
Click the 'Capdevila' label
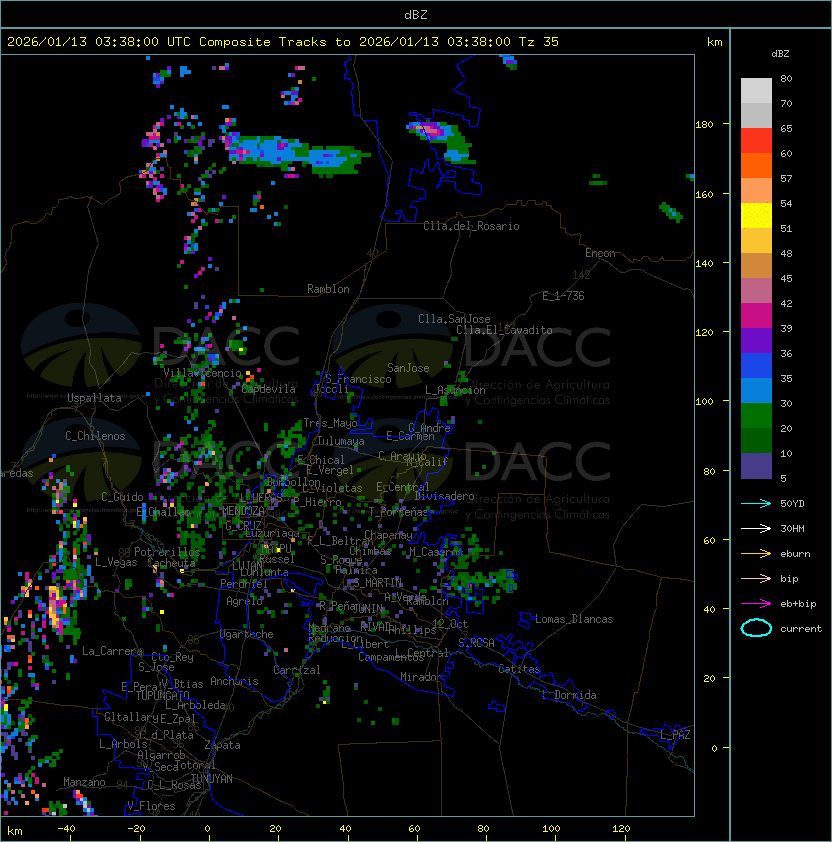pyautogui.click(x=269, y=389)
